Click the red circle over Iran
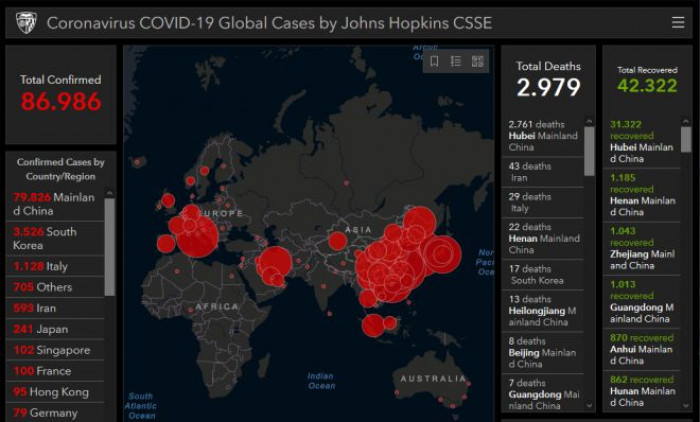This screenshot has height=422, width=700. (275, 263)
